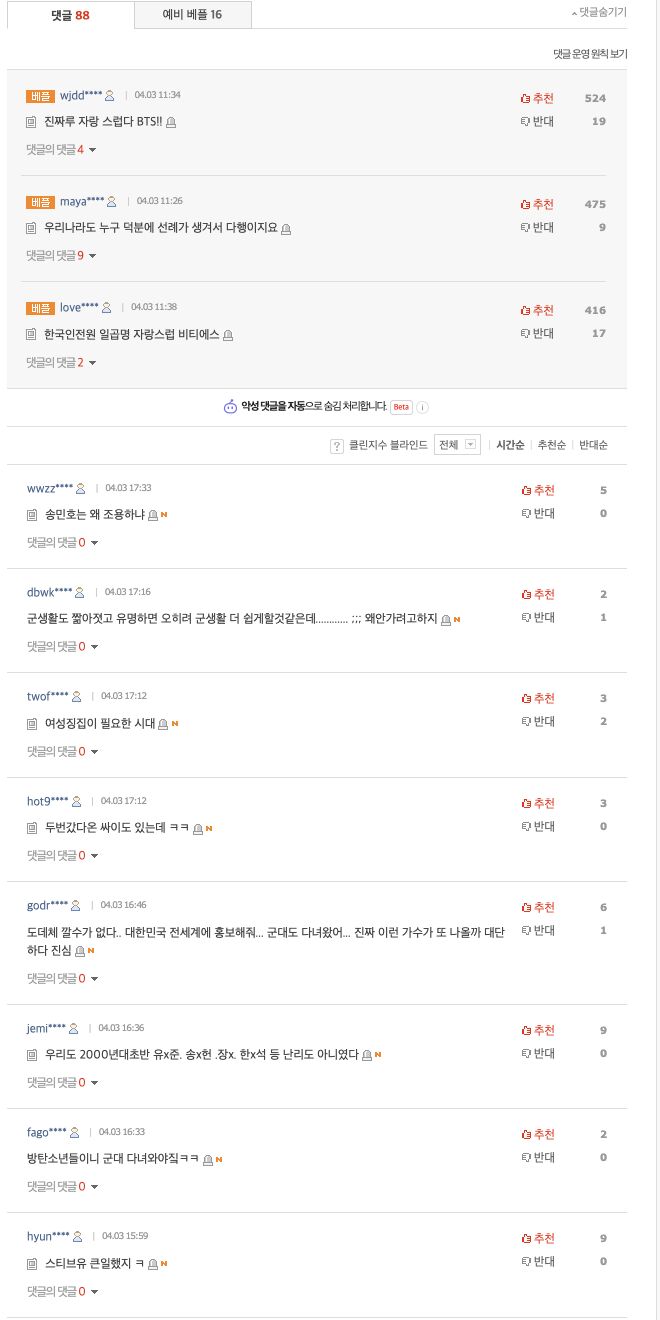Switch to the 예비 베플 16 tab
Viewport: 660px width, 1320px height.
(x=192, y=15)
